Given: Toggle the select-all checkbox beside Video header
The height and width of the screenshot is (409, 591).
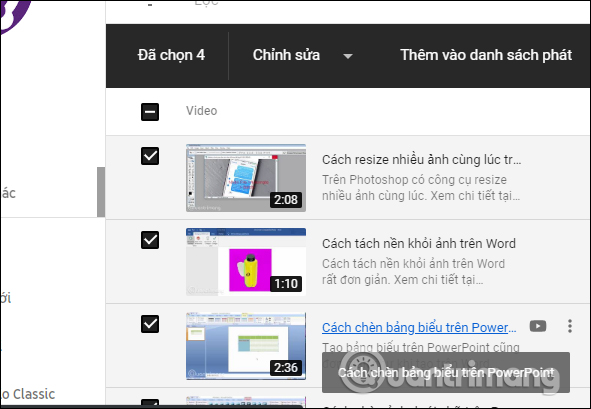Looking at the screenshot, I should click(x=150, y=112).
